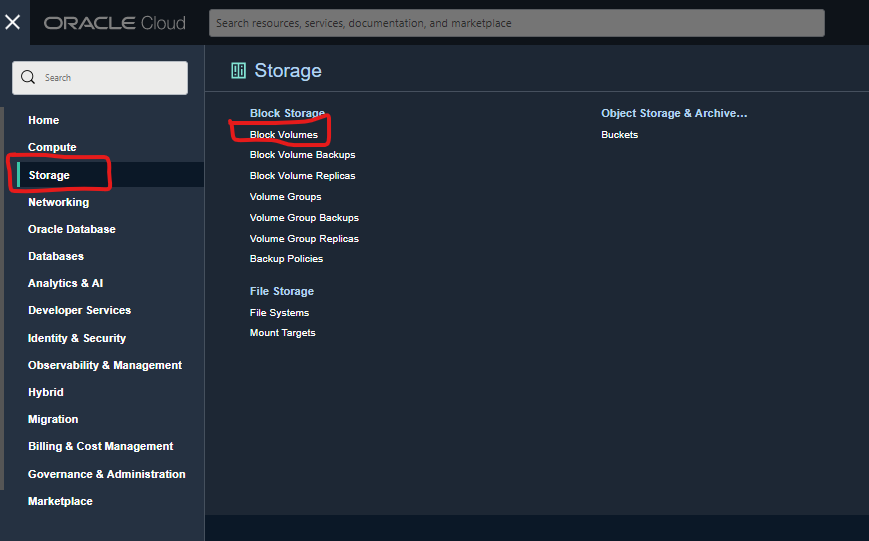Open Governance & Administration category
Image resolution: width=869 pixels, height=541 pixels.
(x=107, y=474)
